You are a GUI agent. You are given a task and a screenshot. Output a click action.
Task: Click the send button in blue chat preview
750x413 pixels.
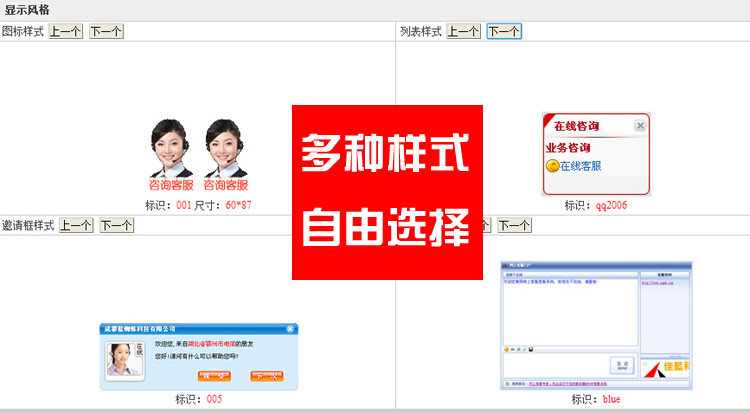click(x=622, y=366)
